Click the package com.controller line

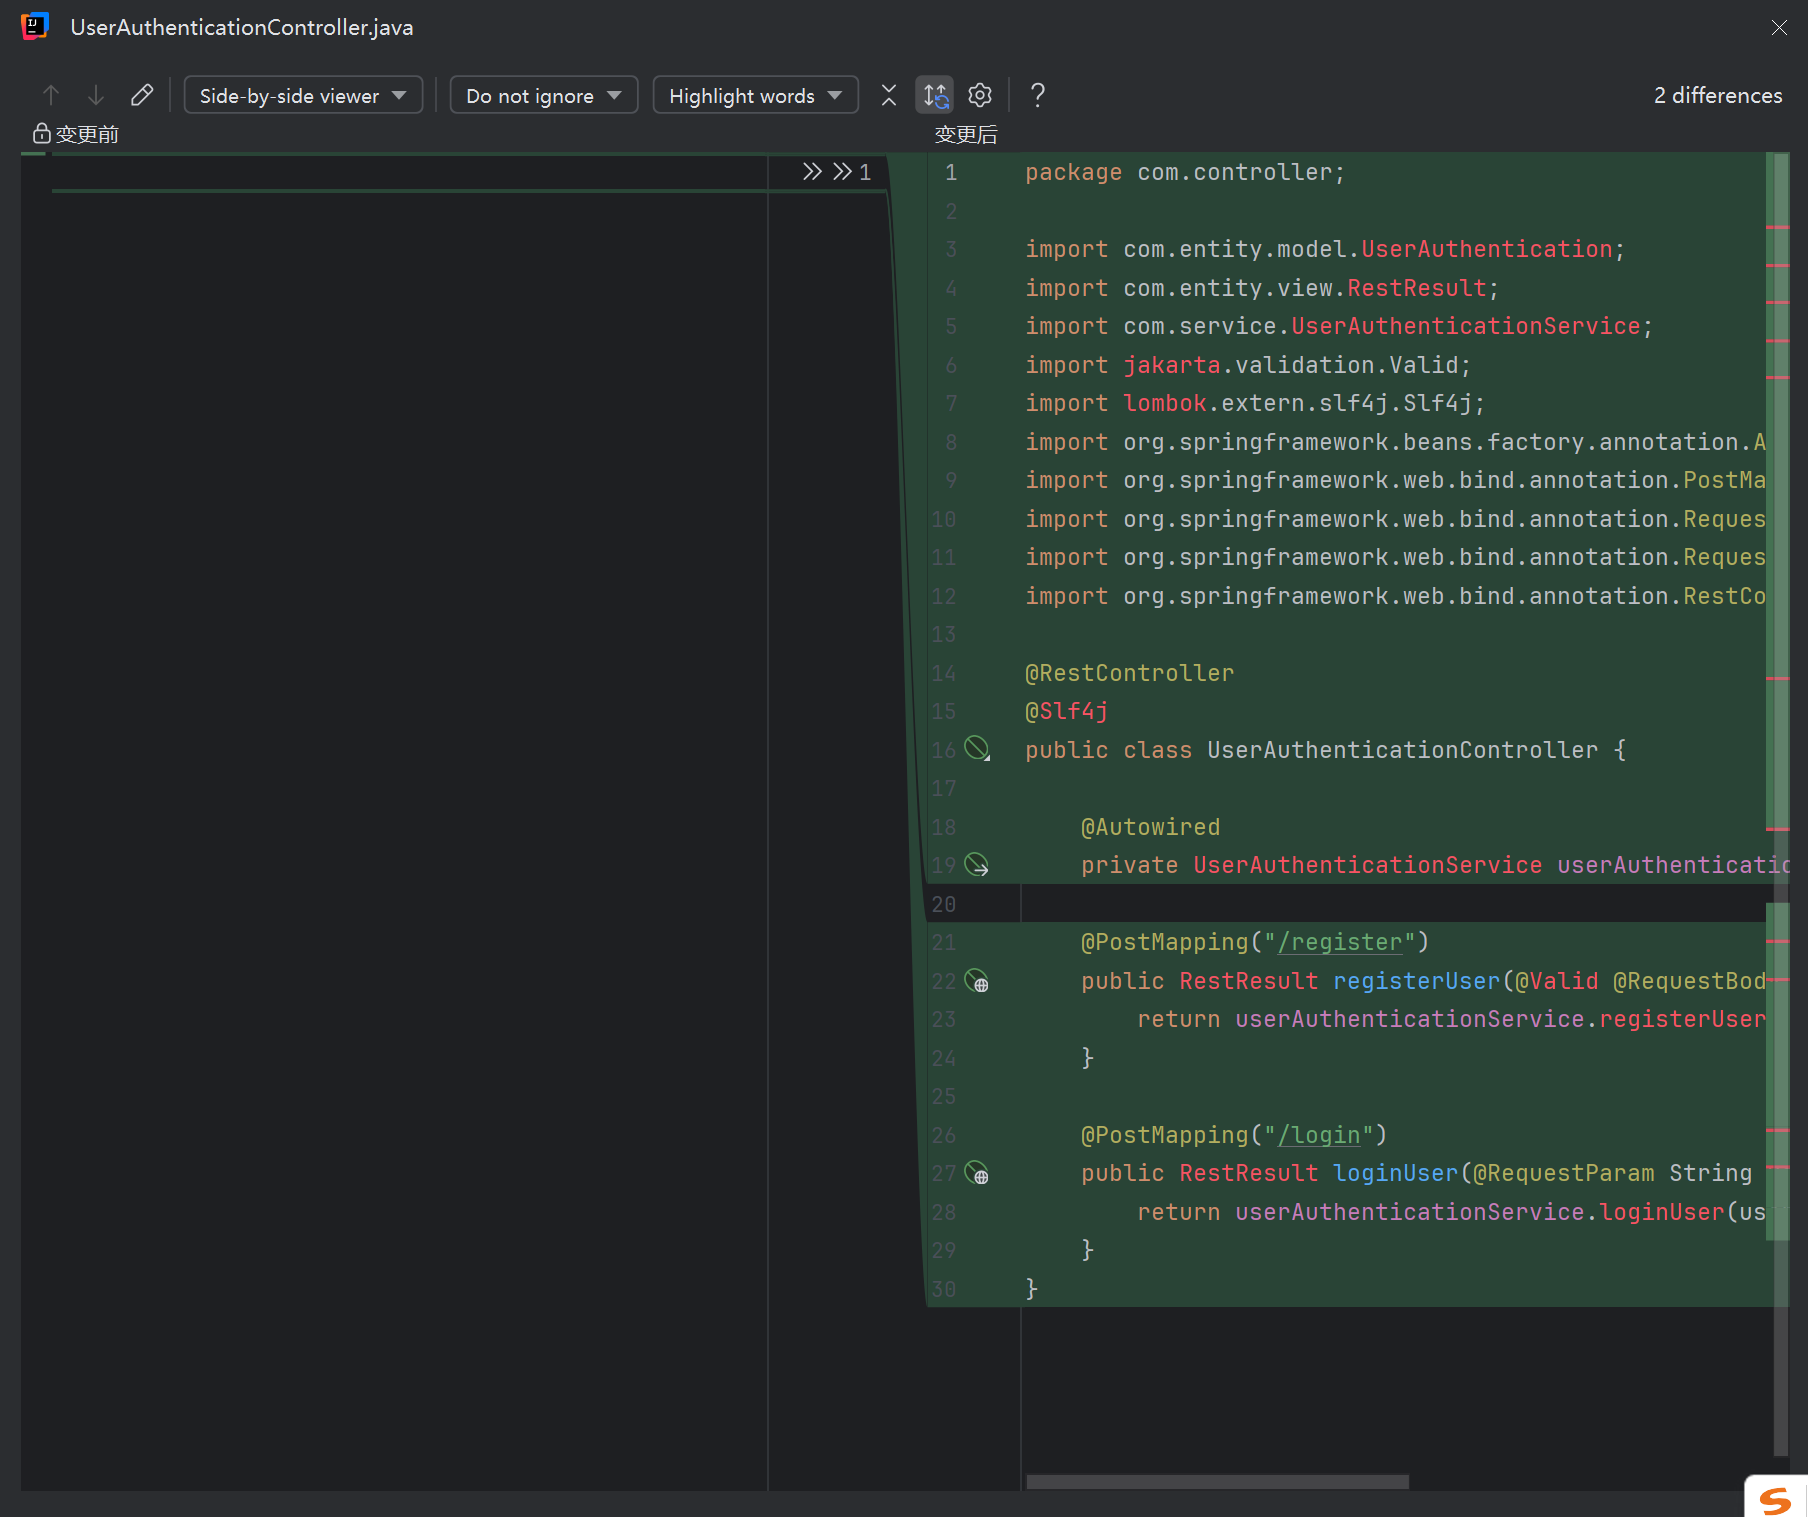(x=1185, y=172)
